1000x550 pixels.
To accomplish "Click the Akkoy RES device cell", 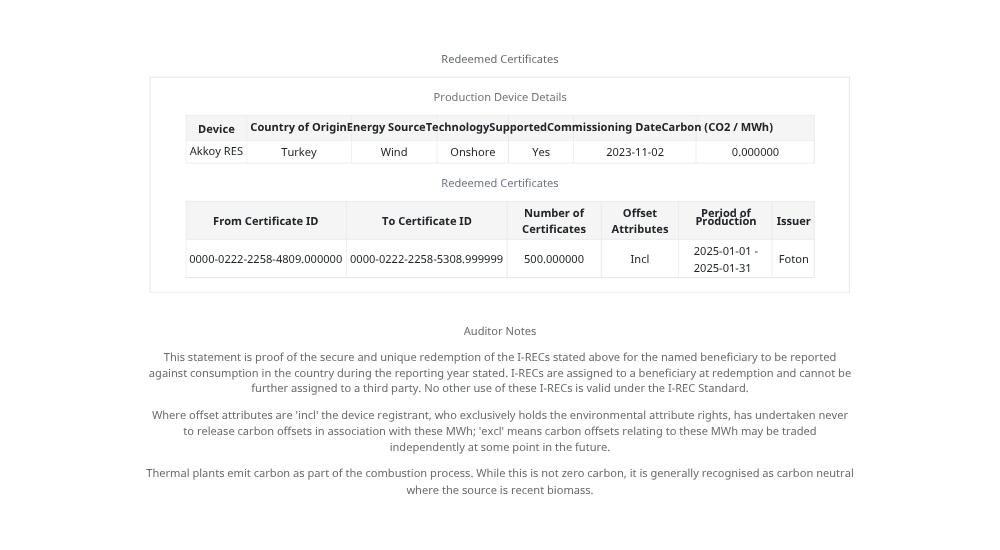I will 216,152.
